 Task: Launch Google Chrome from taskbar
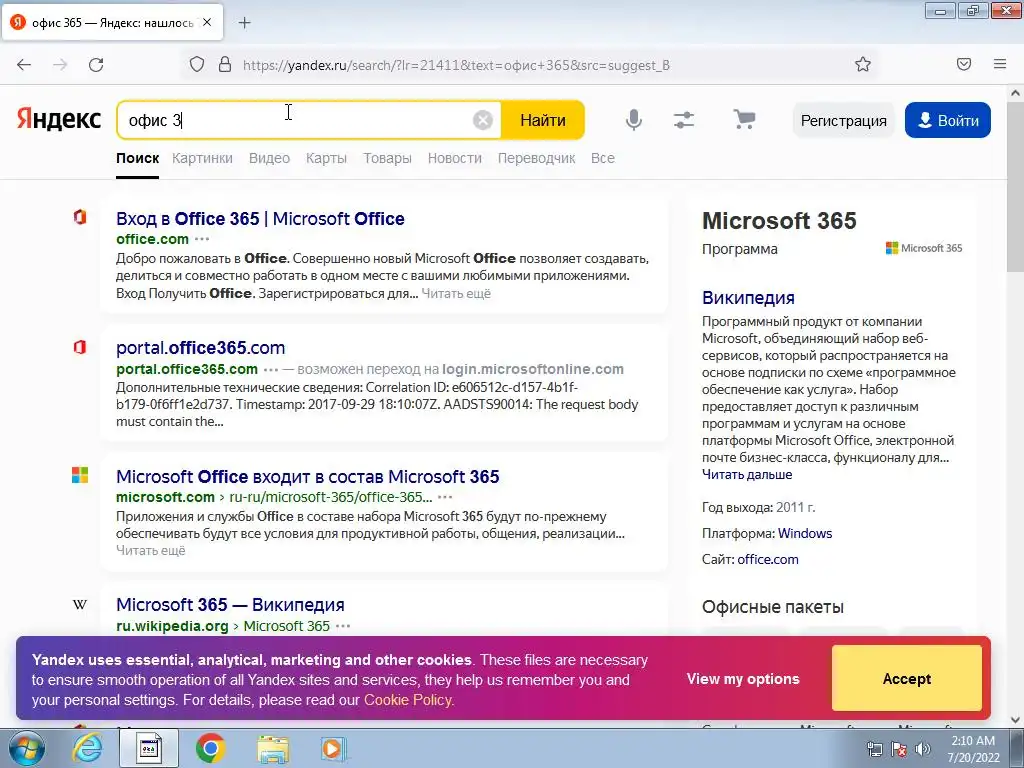(210, 748)
